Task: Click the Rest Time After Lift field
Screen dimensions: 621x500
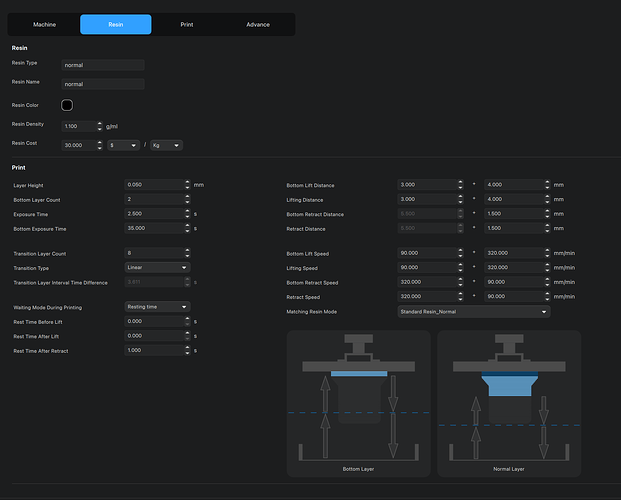Action: [x=154, y=336]
